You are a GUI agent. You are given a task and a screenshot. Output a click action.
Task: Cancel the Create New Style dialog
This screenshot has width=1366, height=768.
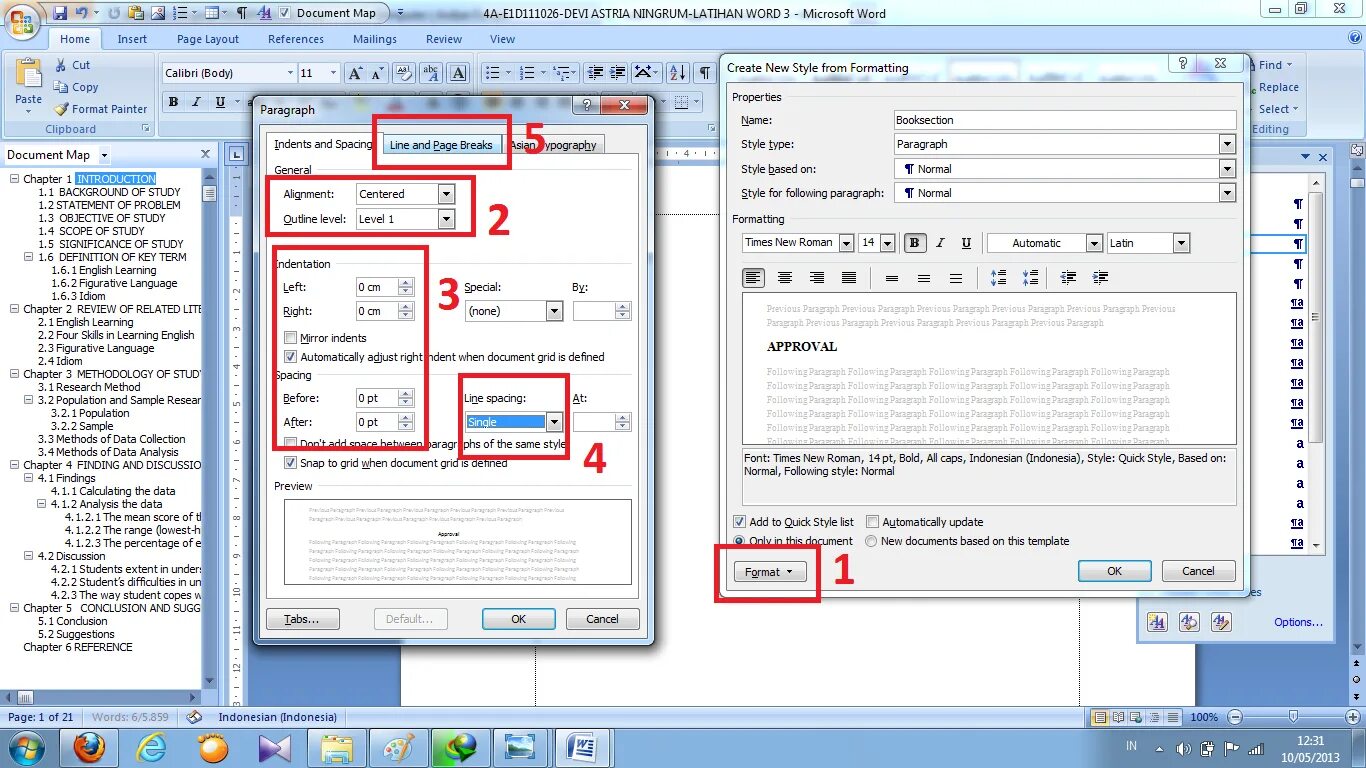[x=1198, y=571]
